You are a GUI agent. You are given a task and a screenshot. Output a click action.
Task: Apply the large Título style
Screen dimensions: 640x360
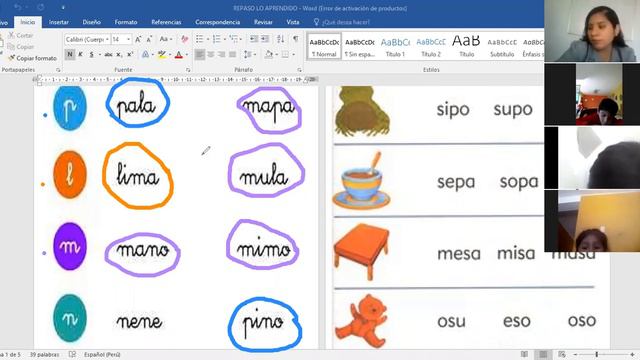(x=466, y=46)
